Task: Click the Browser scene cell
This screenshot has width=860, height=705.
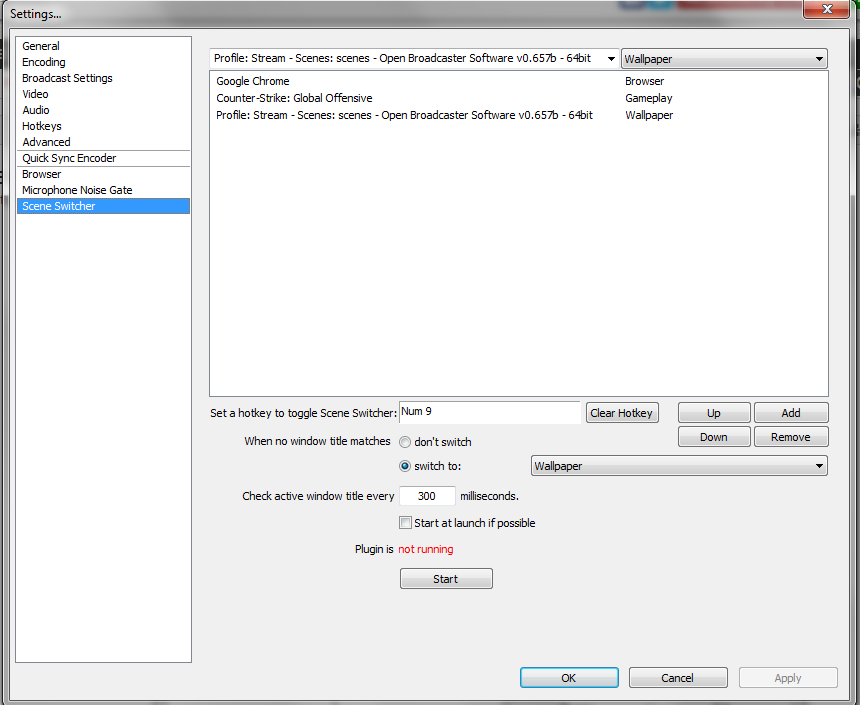Action: pos(644,81)
